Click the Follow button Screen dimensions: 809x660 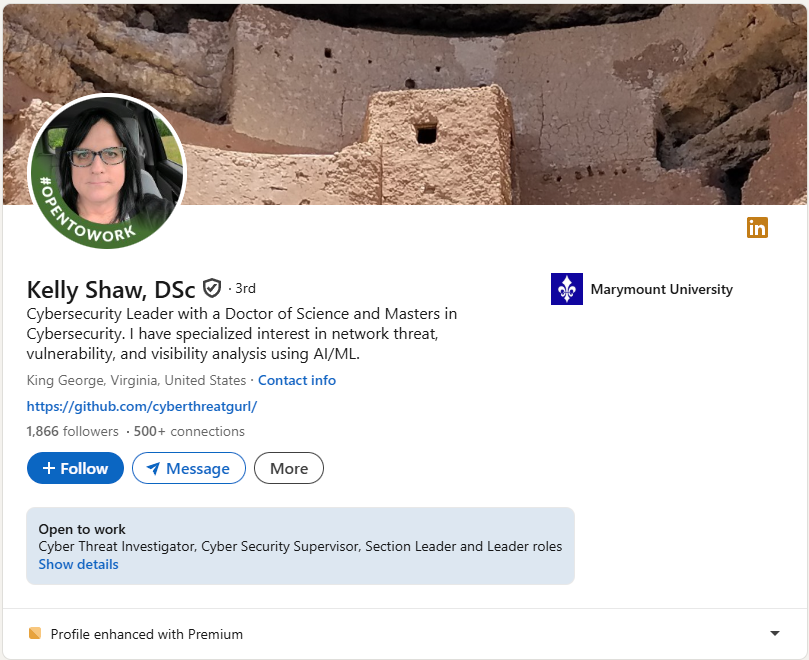pos(75,468)
